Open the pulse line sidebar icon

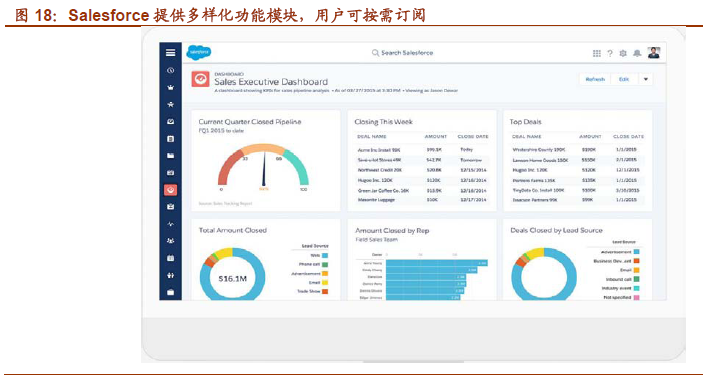click(170, 224)
